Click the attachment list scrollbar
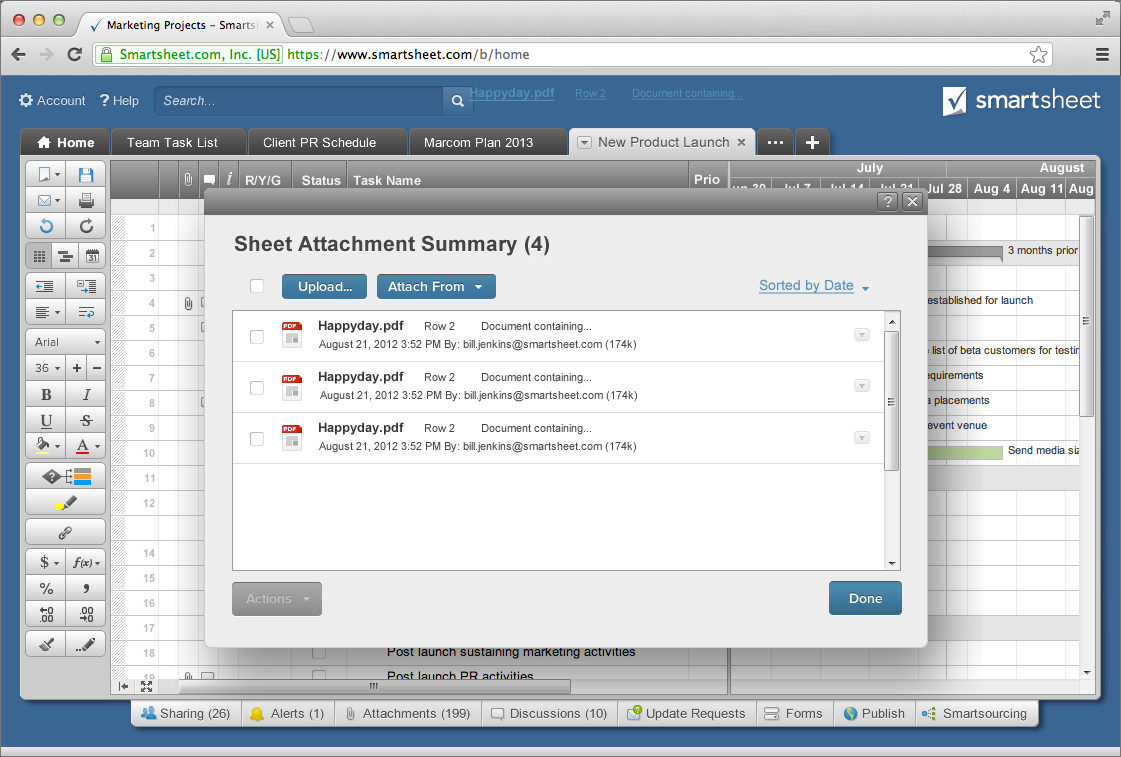 point(892,400)
